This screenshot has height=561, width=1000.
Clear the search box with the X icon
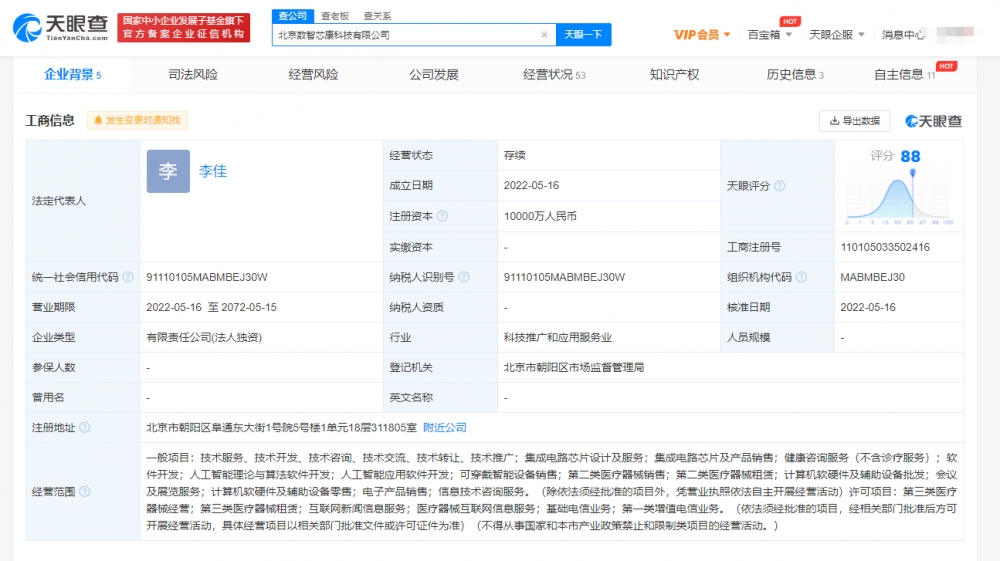tap(544, 35)
